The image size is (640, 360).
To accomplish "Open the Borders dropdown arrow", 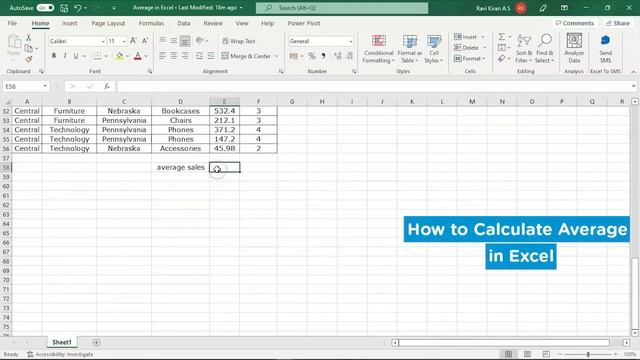I will tap(106, 56).
